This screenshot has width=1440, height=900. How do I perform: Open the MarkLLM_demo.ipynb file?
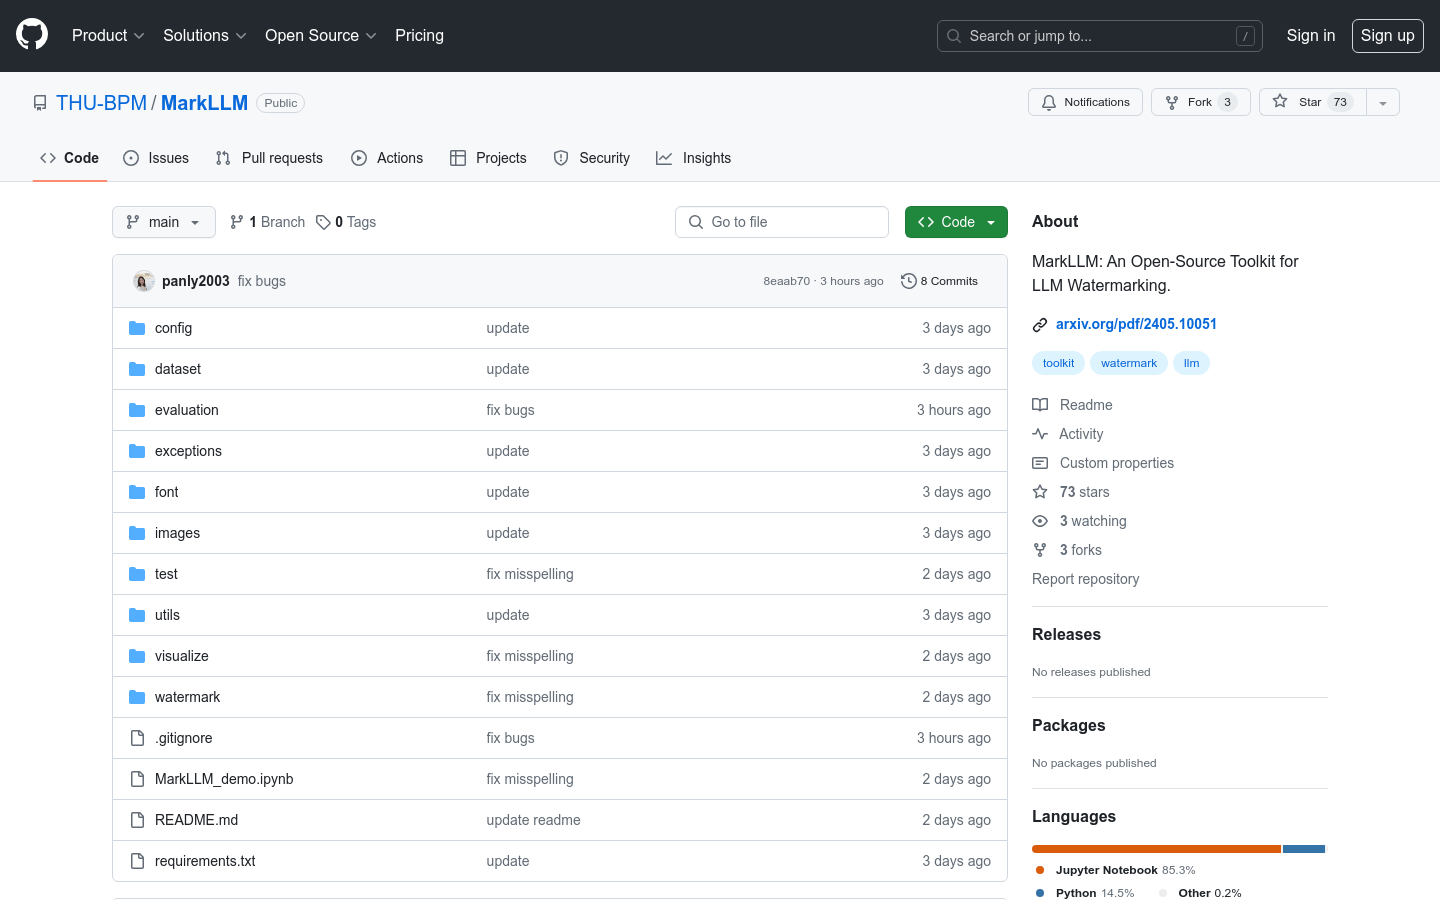coord(224,779)
